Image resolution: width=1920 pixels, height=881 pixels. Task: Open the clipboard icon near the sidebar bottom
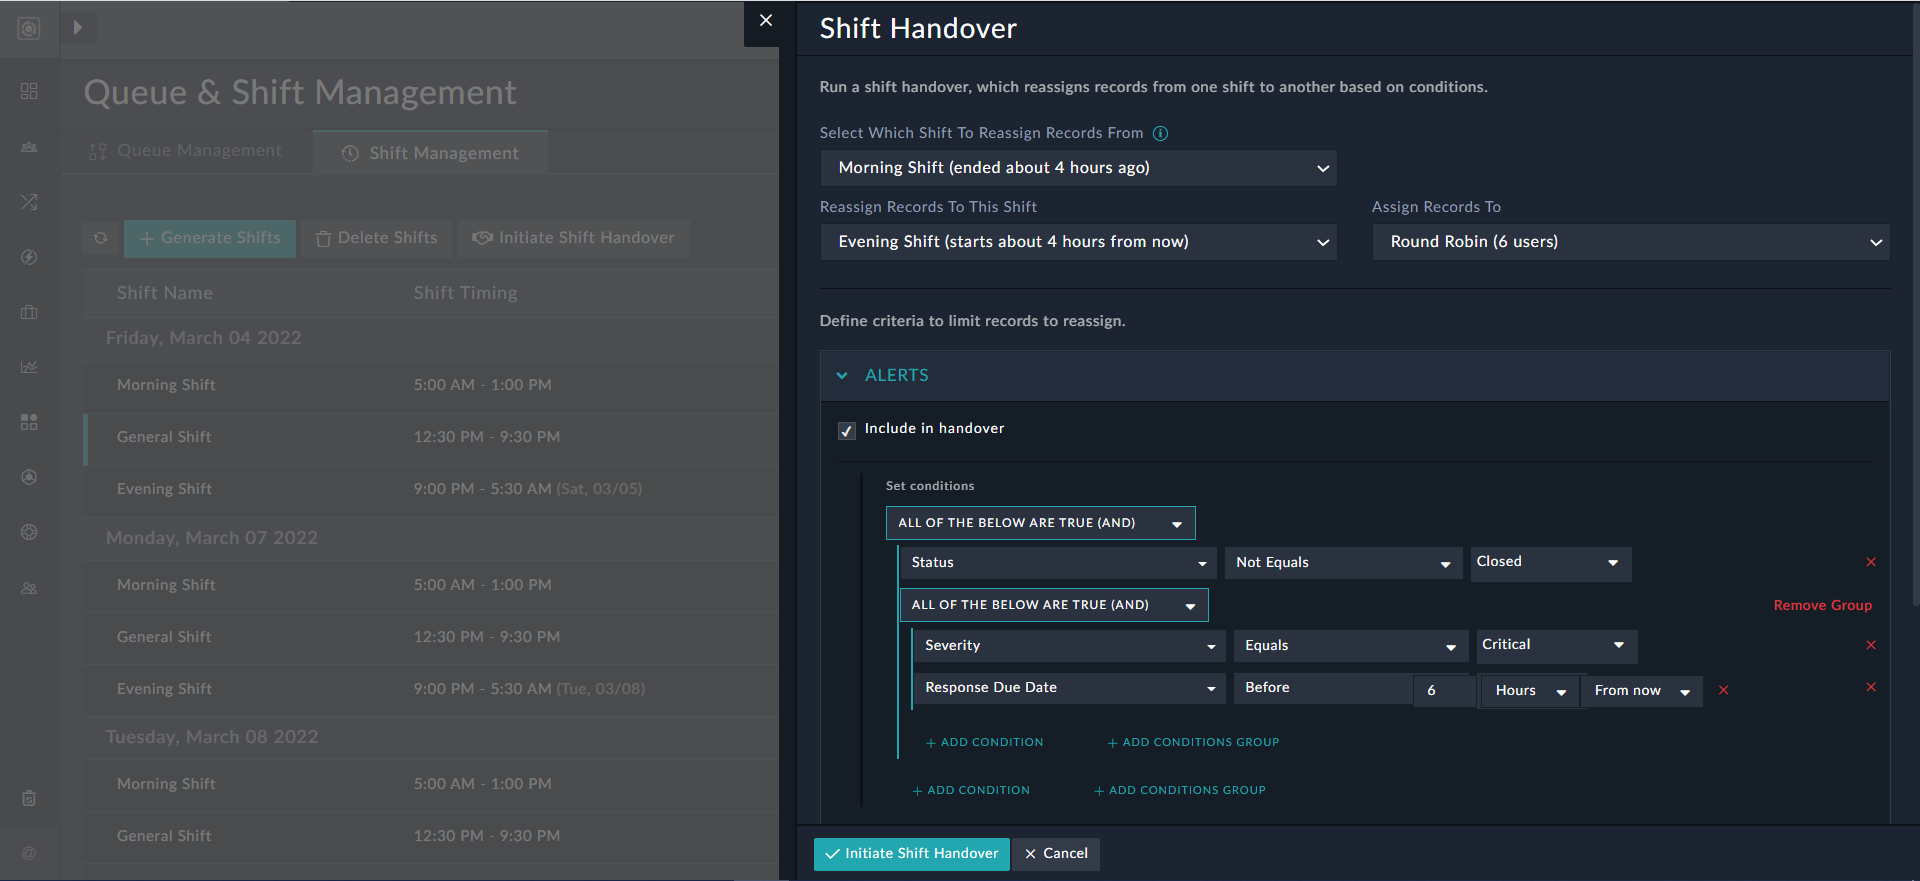pos(29,798)
